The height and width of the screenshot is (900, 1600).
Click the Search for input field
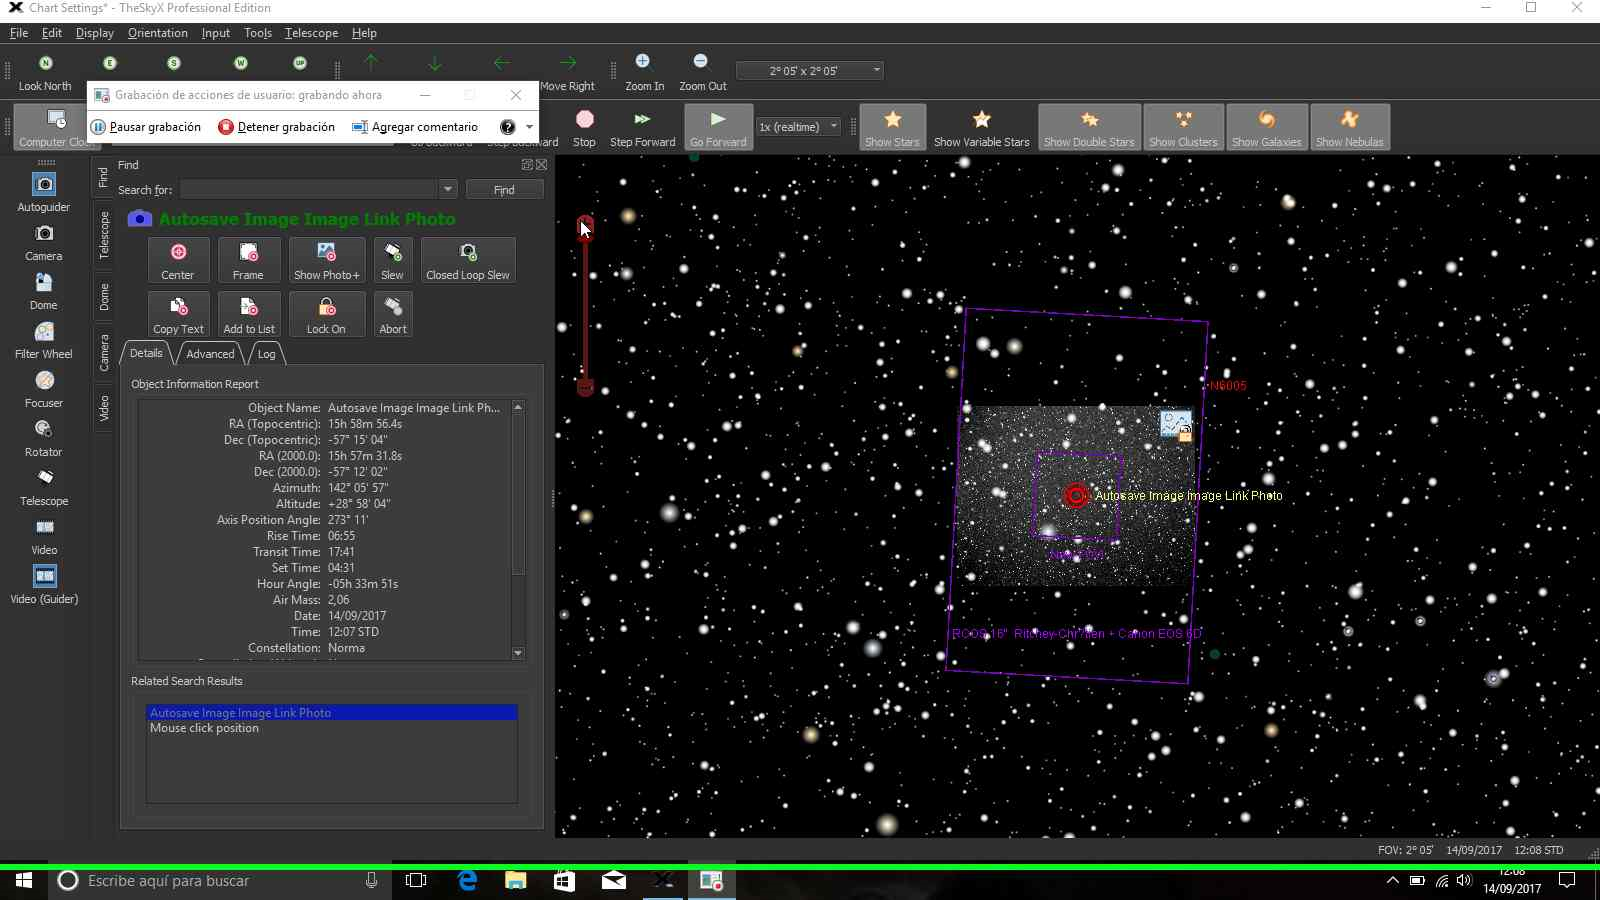tap(310, 189)
